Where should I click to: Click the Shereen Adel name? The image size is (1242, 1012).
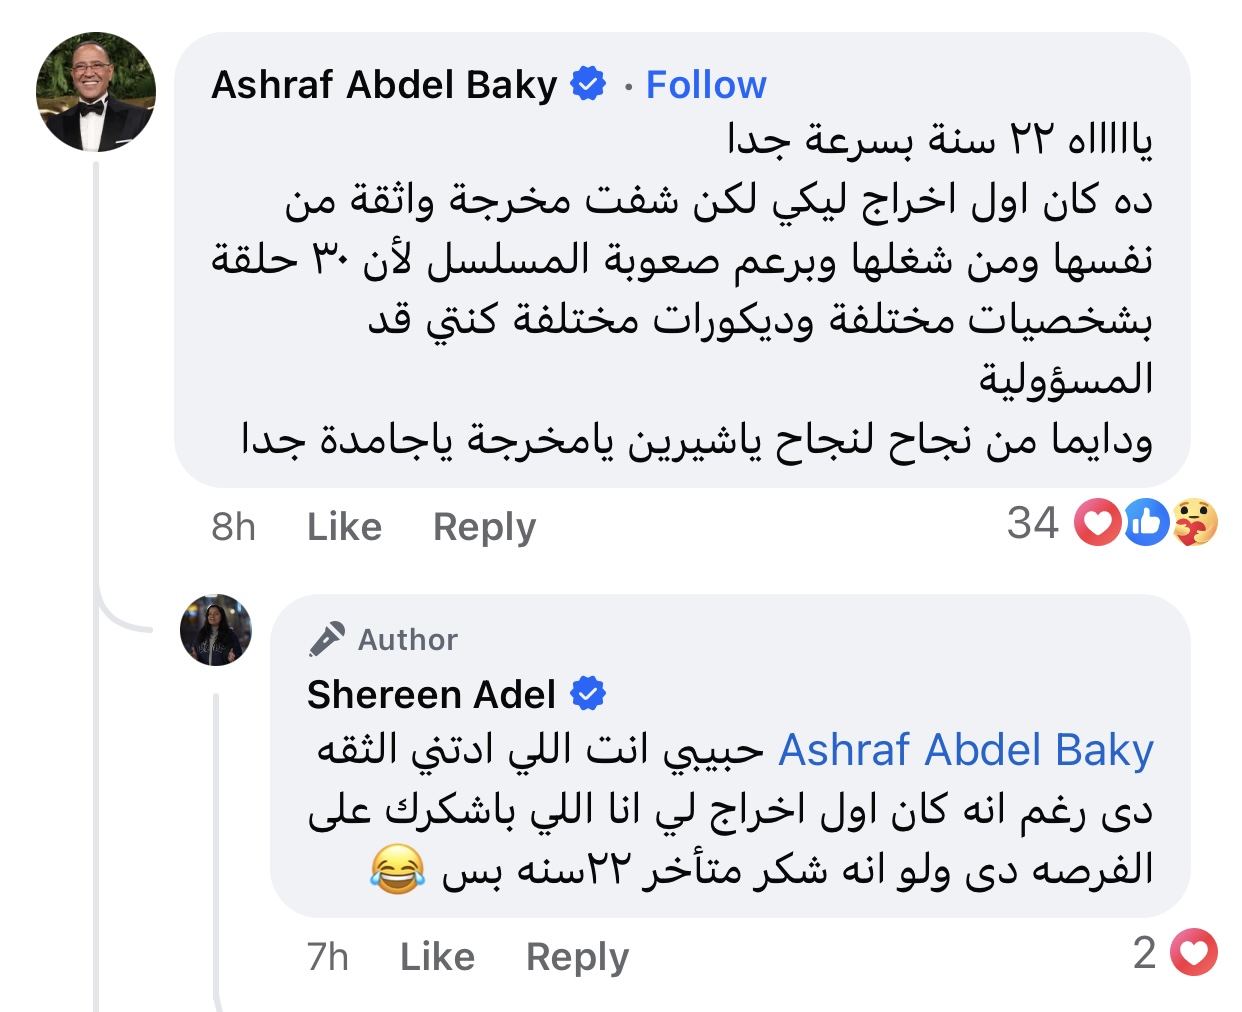[x=431, y=695]
